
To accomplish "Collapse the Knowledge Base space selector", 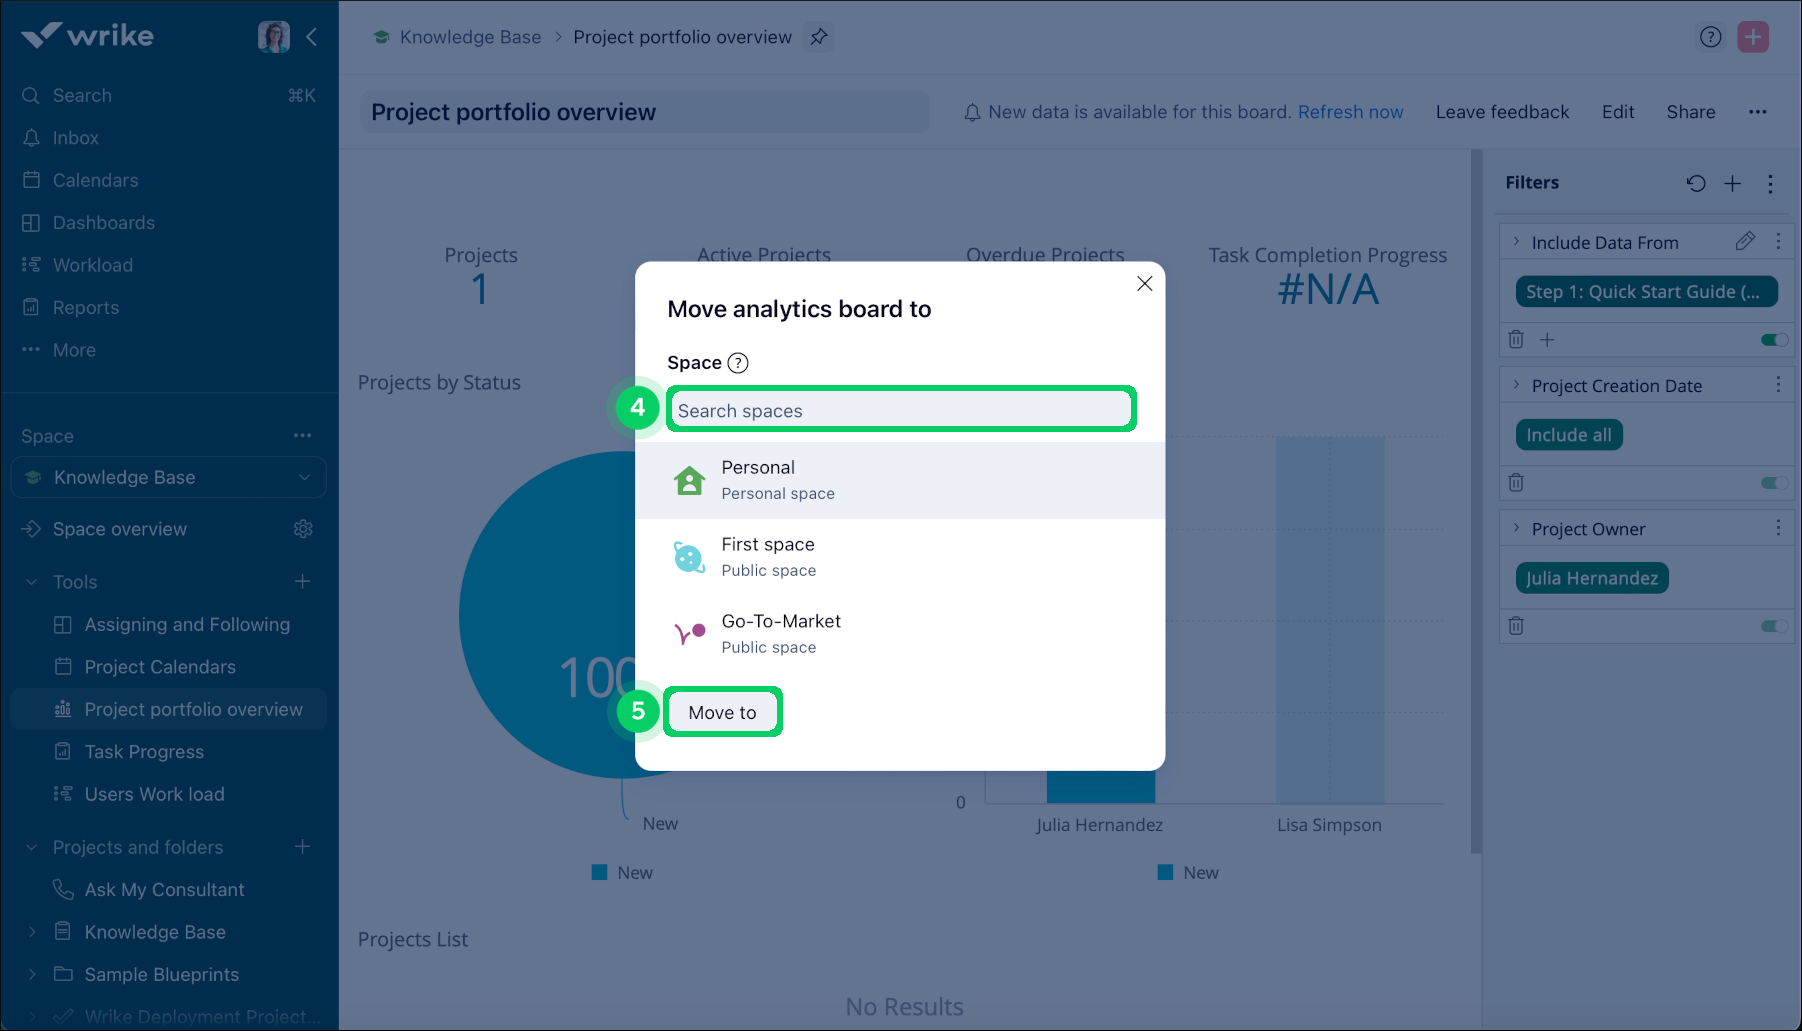I will (304, 477).
